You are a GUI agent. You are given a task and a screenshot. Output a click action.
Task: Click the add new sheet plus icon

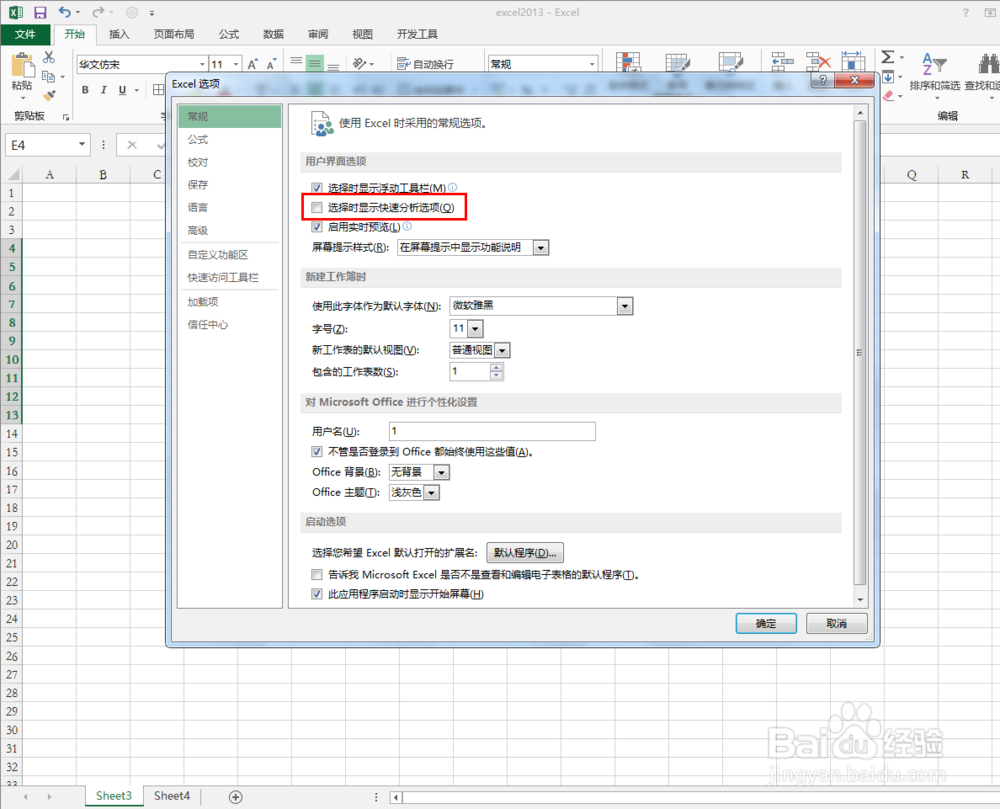pyautogui.click(x=235, y=797)
